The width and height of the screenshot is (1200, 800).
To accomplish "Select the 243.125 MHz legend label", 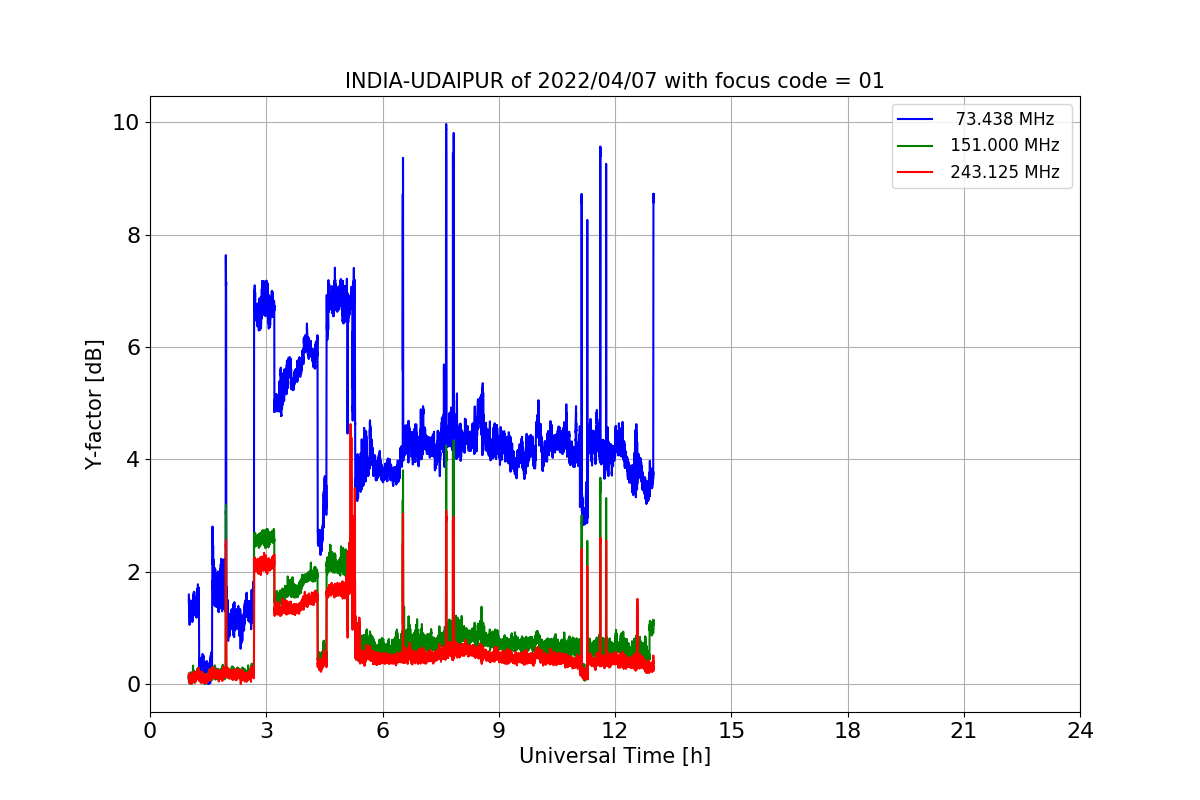I will pyautogui.click(x=1005, y=172).
